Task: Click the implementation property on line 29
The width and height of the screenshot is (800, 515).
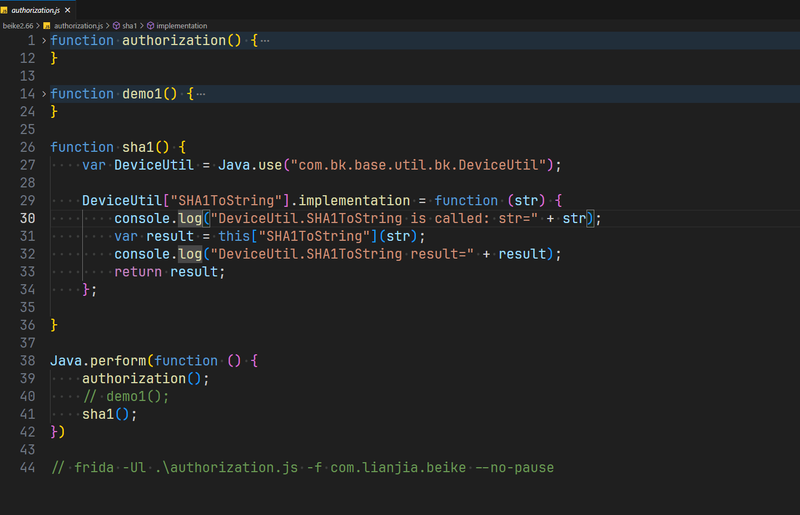Action: coord(354,201)
